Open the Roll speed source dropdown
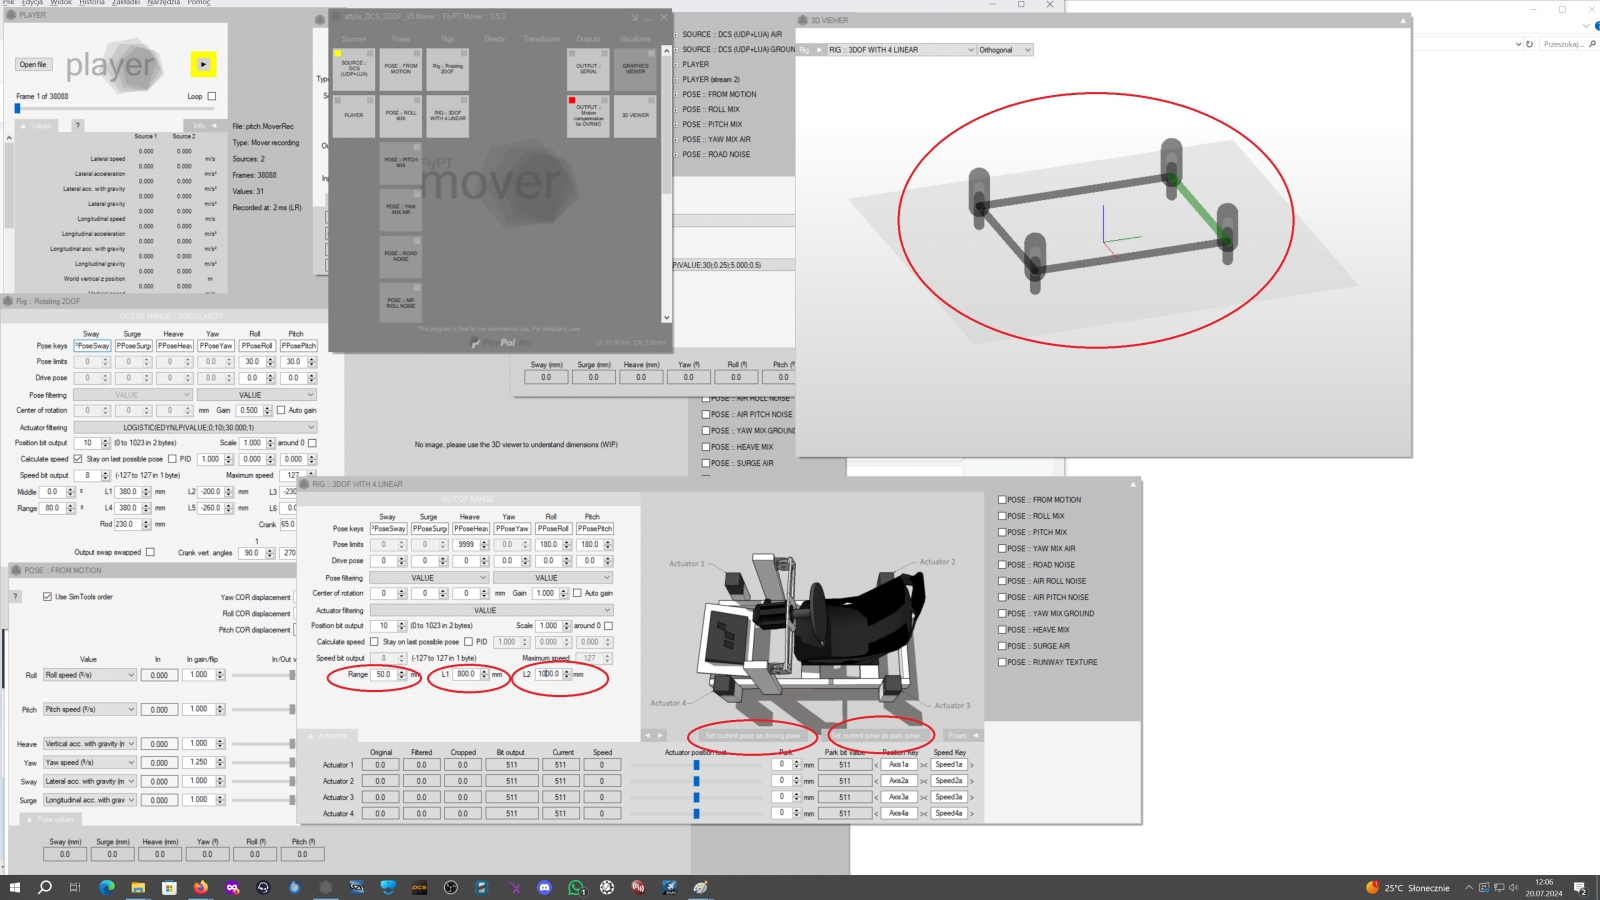 tap(89, 675)
